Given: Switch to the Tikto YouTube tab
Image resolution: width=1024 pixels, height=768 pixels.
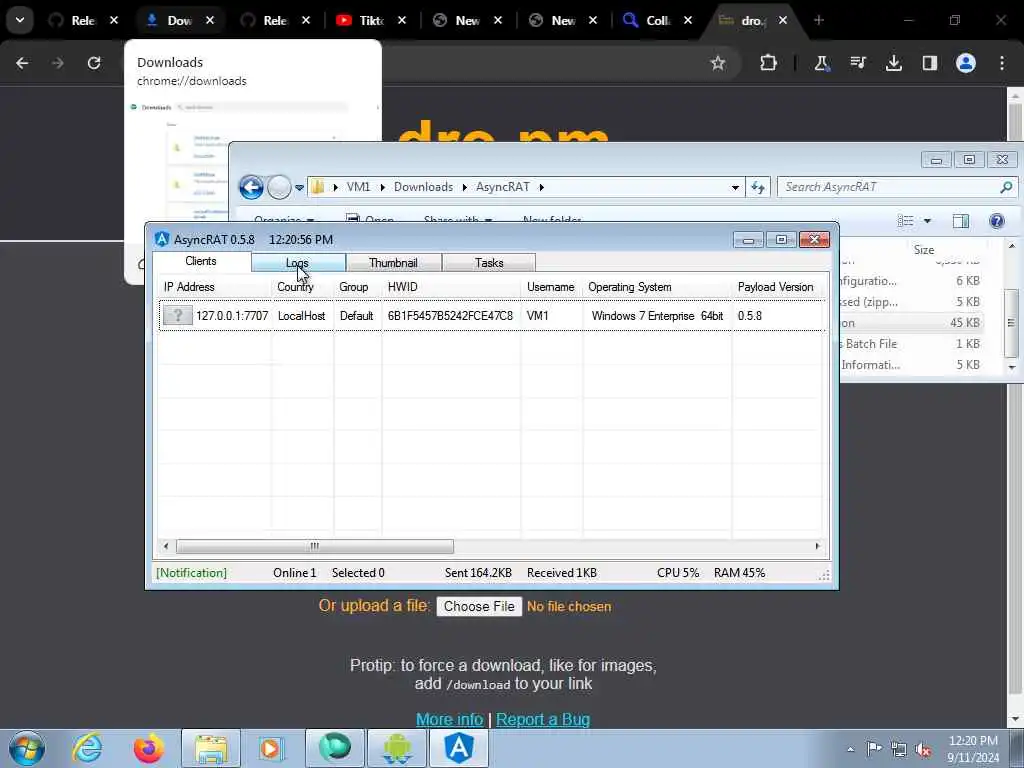Looking at the screenshot, I should [369, 20].
